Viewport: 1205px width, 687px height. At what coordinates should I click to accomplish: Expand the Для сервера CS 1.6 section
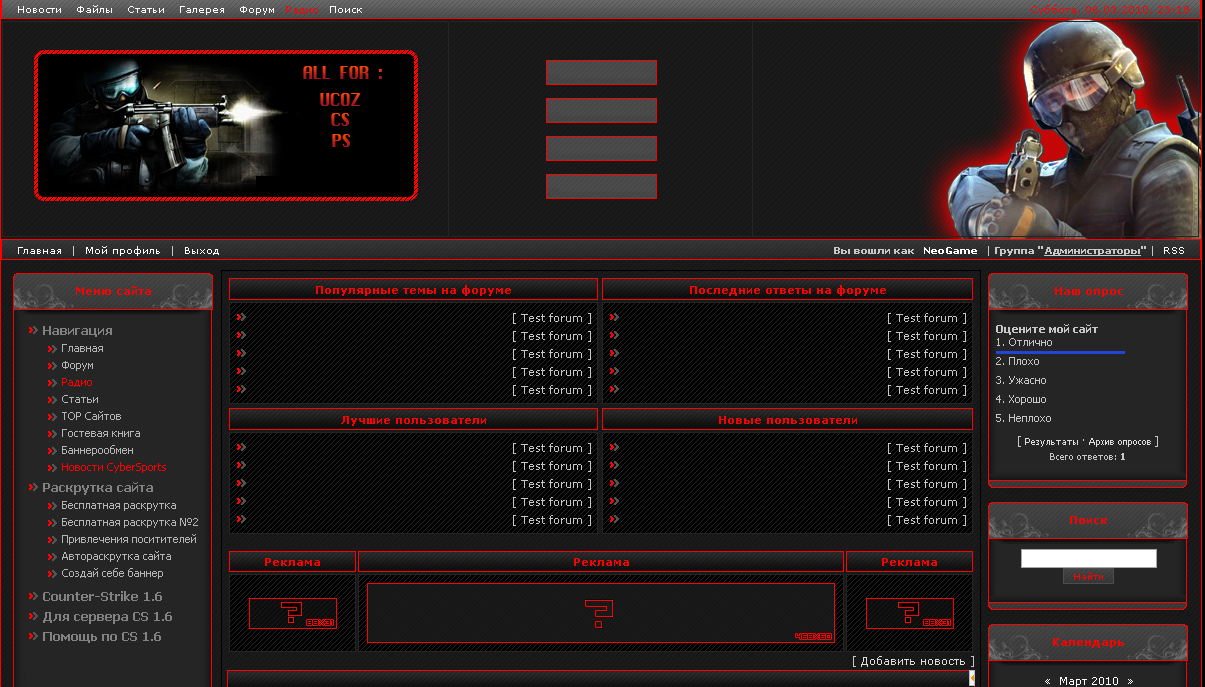(106, 616)
